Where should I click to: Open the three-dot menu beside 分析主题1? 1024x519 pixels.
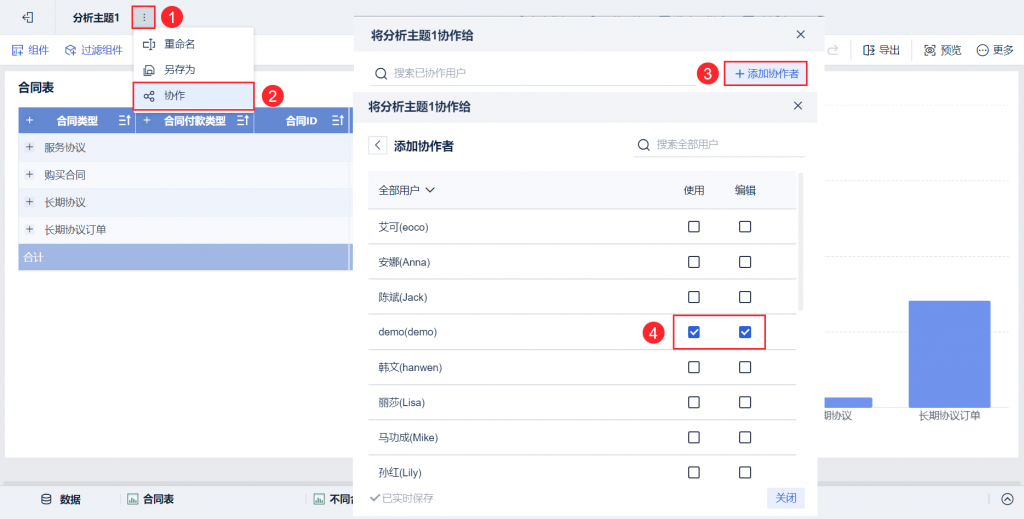click(x=144, y=18)
